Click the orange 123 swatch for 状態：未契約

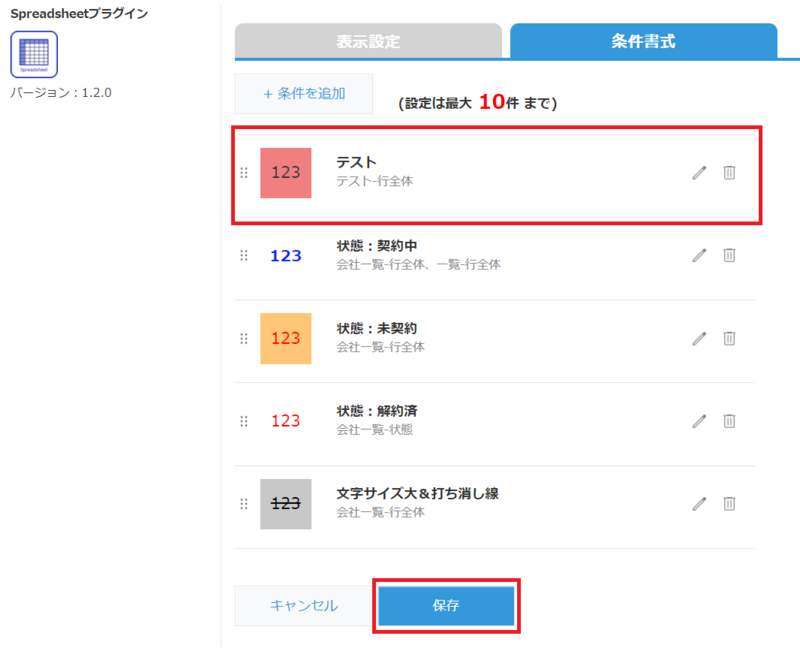(286, 338)
